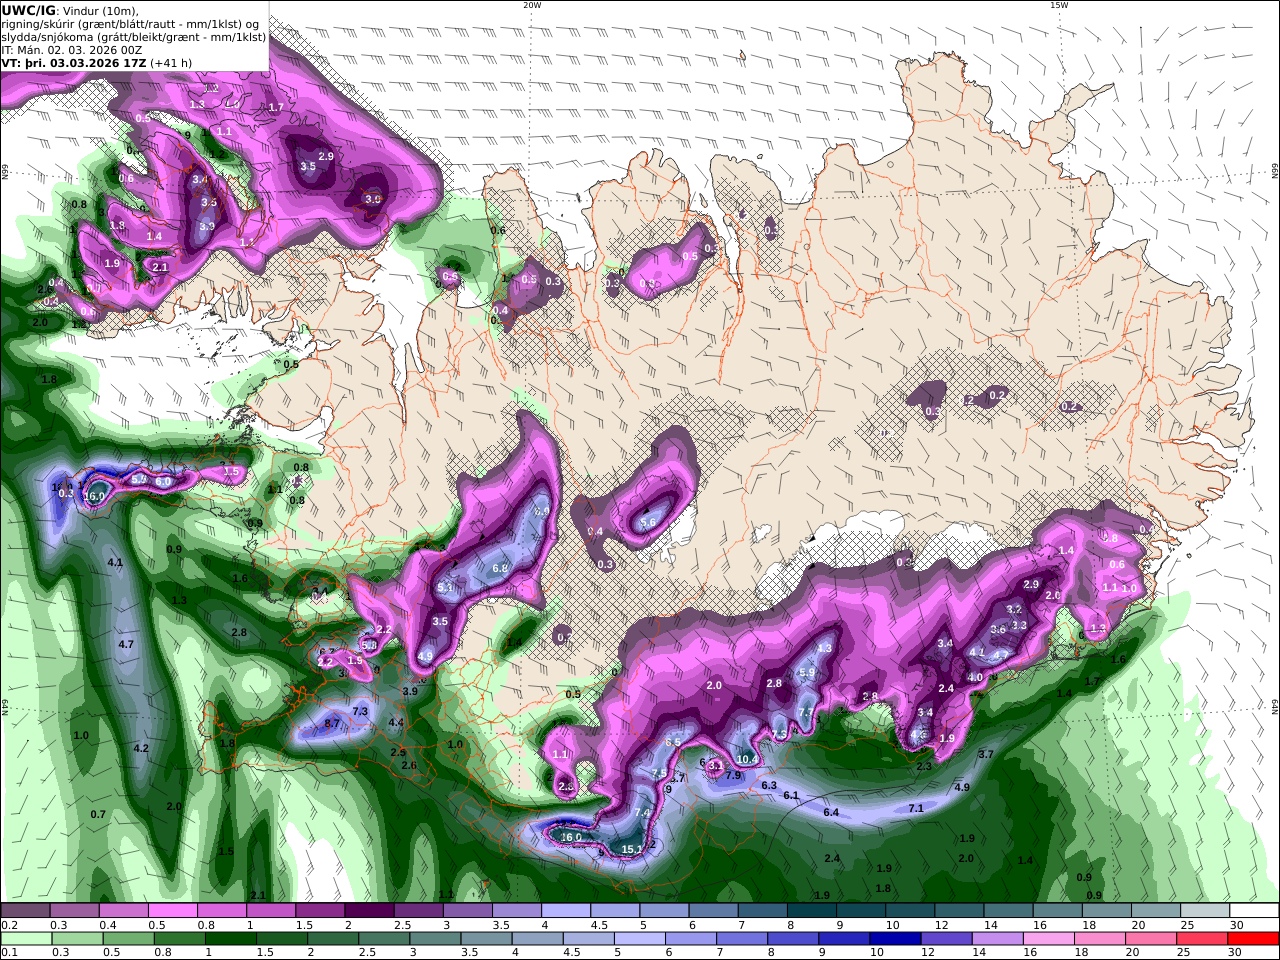Click the 5.6 snowfall value on map
The height and width of the screenshot is (960, 1280).
(648, 523)
